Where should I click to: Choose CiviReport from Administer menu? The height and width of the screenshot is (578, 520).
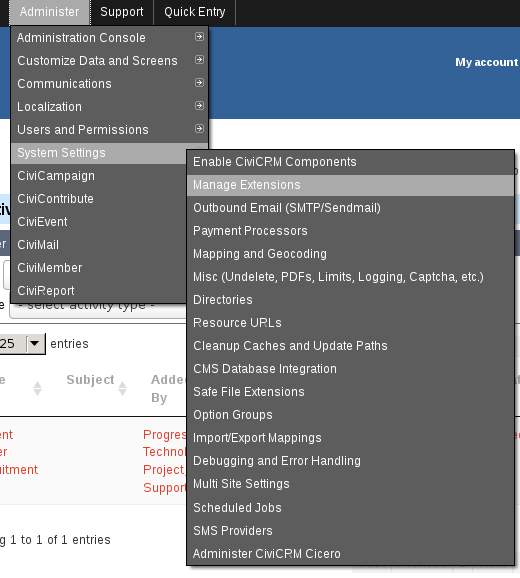click(x=99, y=291)
